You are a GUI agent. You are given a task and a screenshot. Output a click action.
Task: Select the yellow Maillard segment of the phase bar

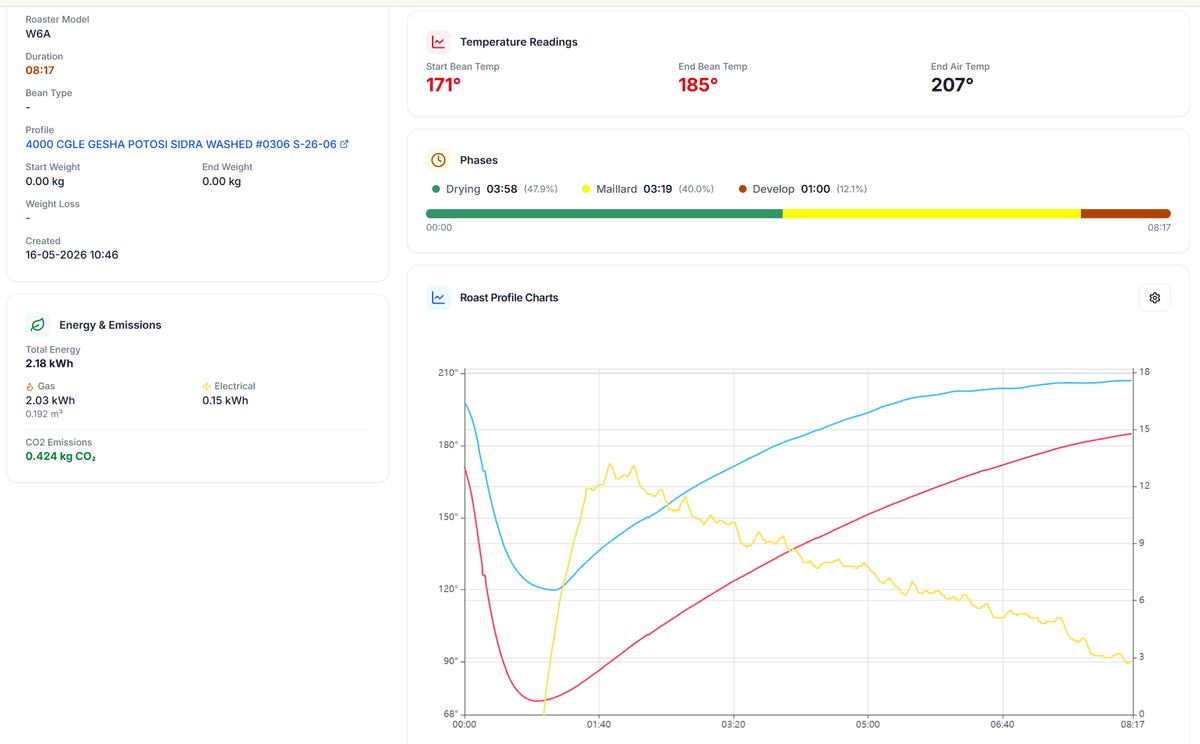pyautogui.click(x=932, y=213)
